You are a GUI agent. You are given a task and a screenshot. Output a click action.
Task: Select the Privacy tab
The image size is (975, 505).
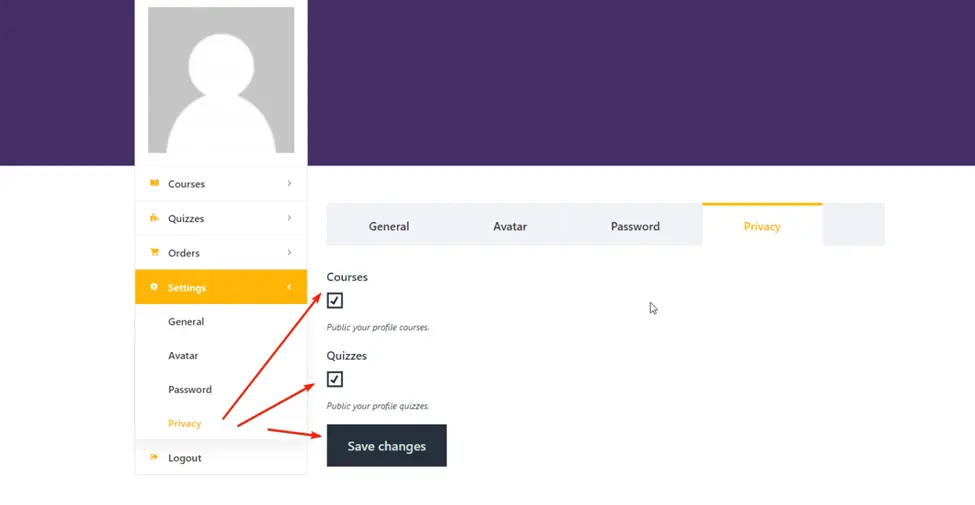tap(762, 225)
